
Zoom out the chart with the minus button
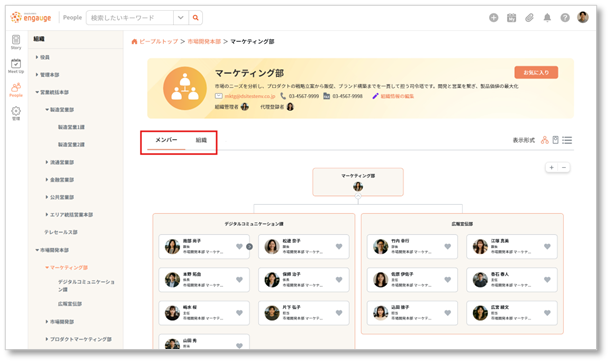click(x=564, y=167)
